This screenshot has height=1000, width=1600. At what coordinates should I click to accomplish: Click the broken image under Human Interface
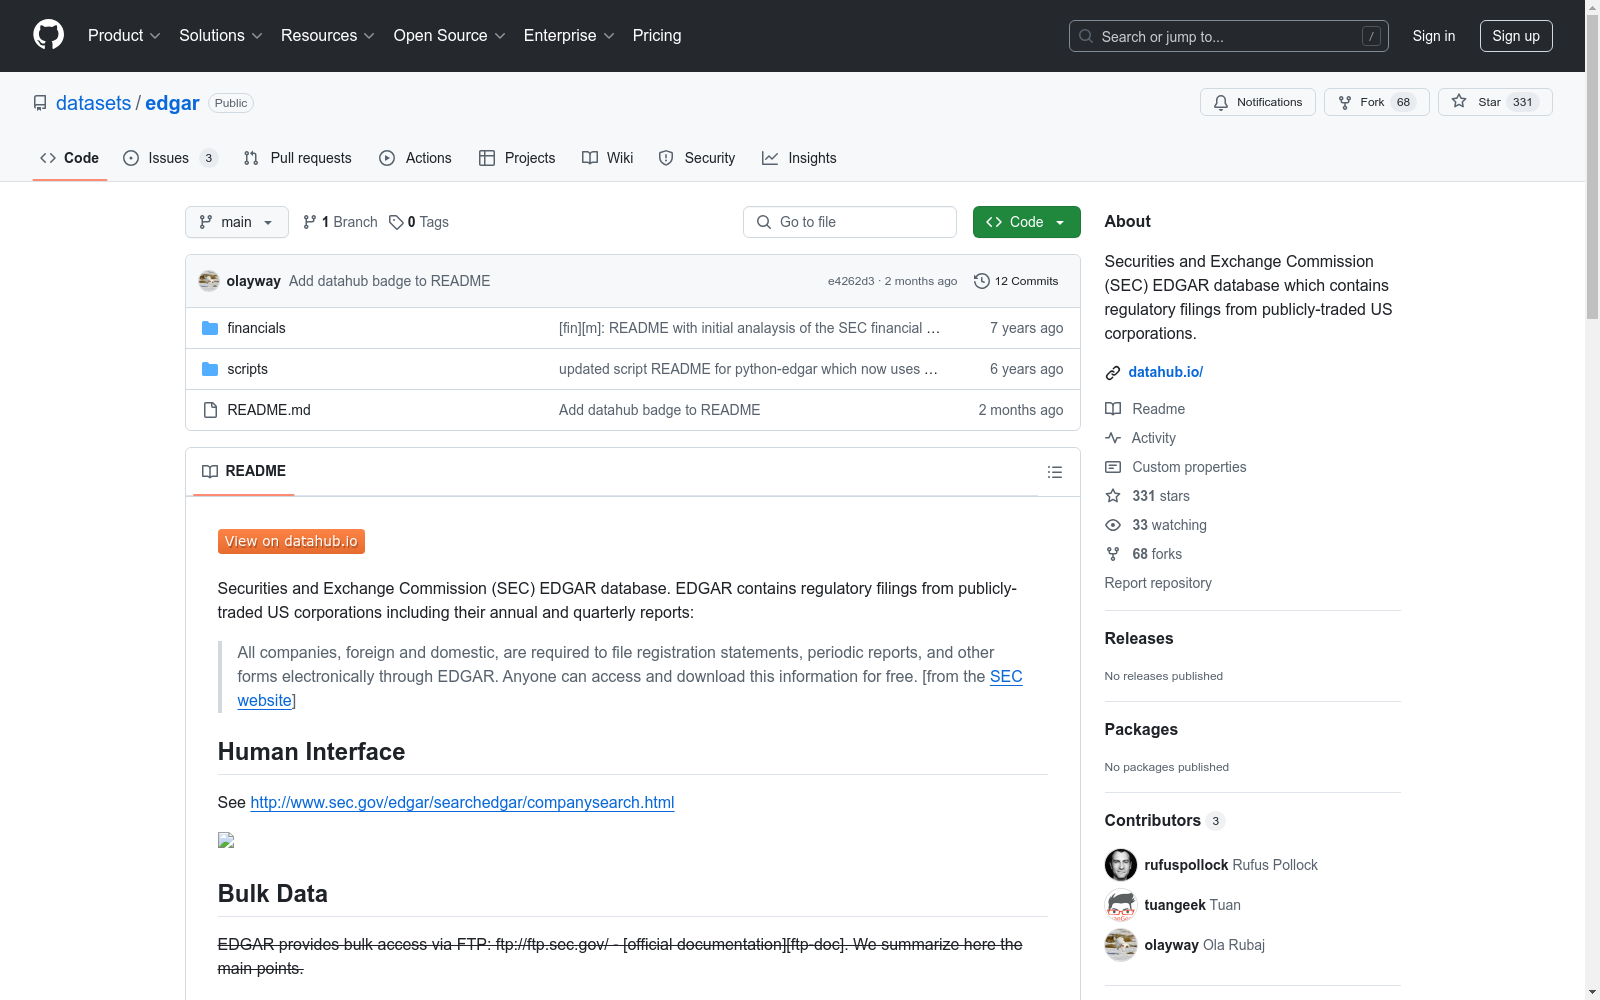click(226, 840)
